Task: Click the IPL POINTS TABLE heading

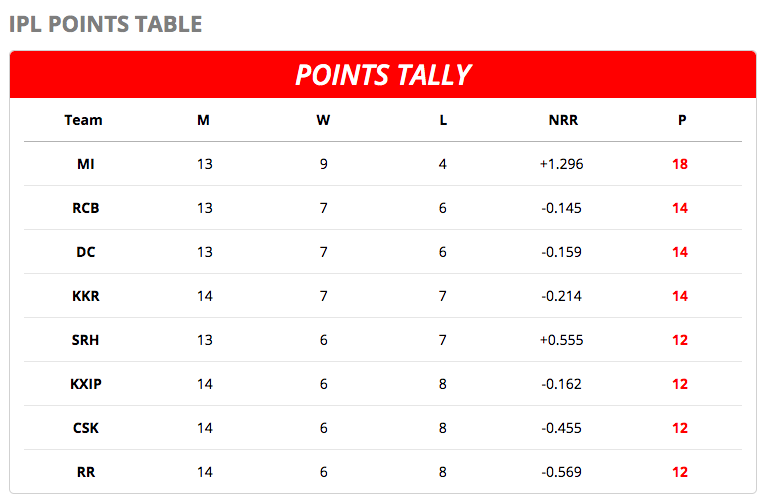Action: point(105,23)
